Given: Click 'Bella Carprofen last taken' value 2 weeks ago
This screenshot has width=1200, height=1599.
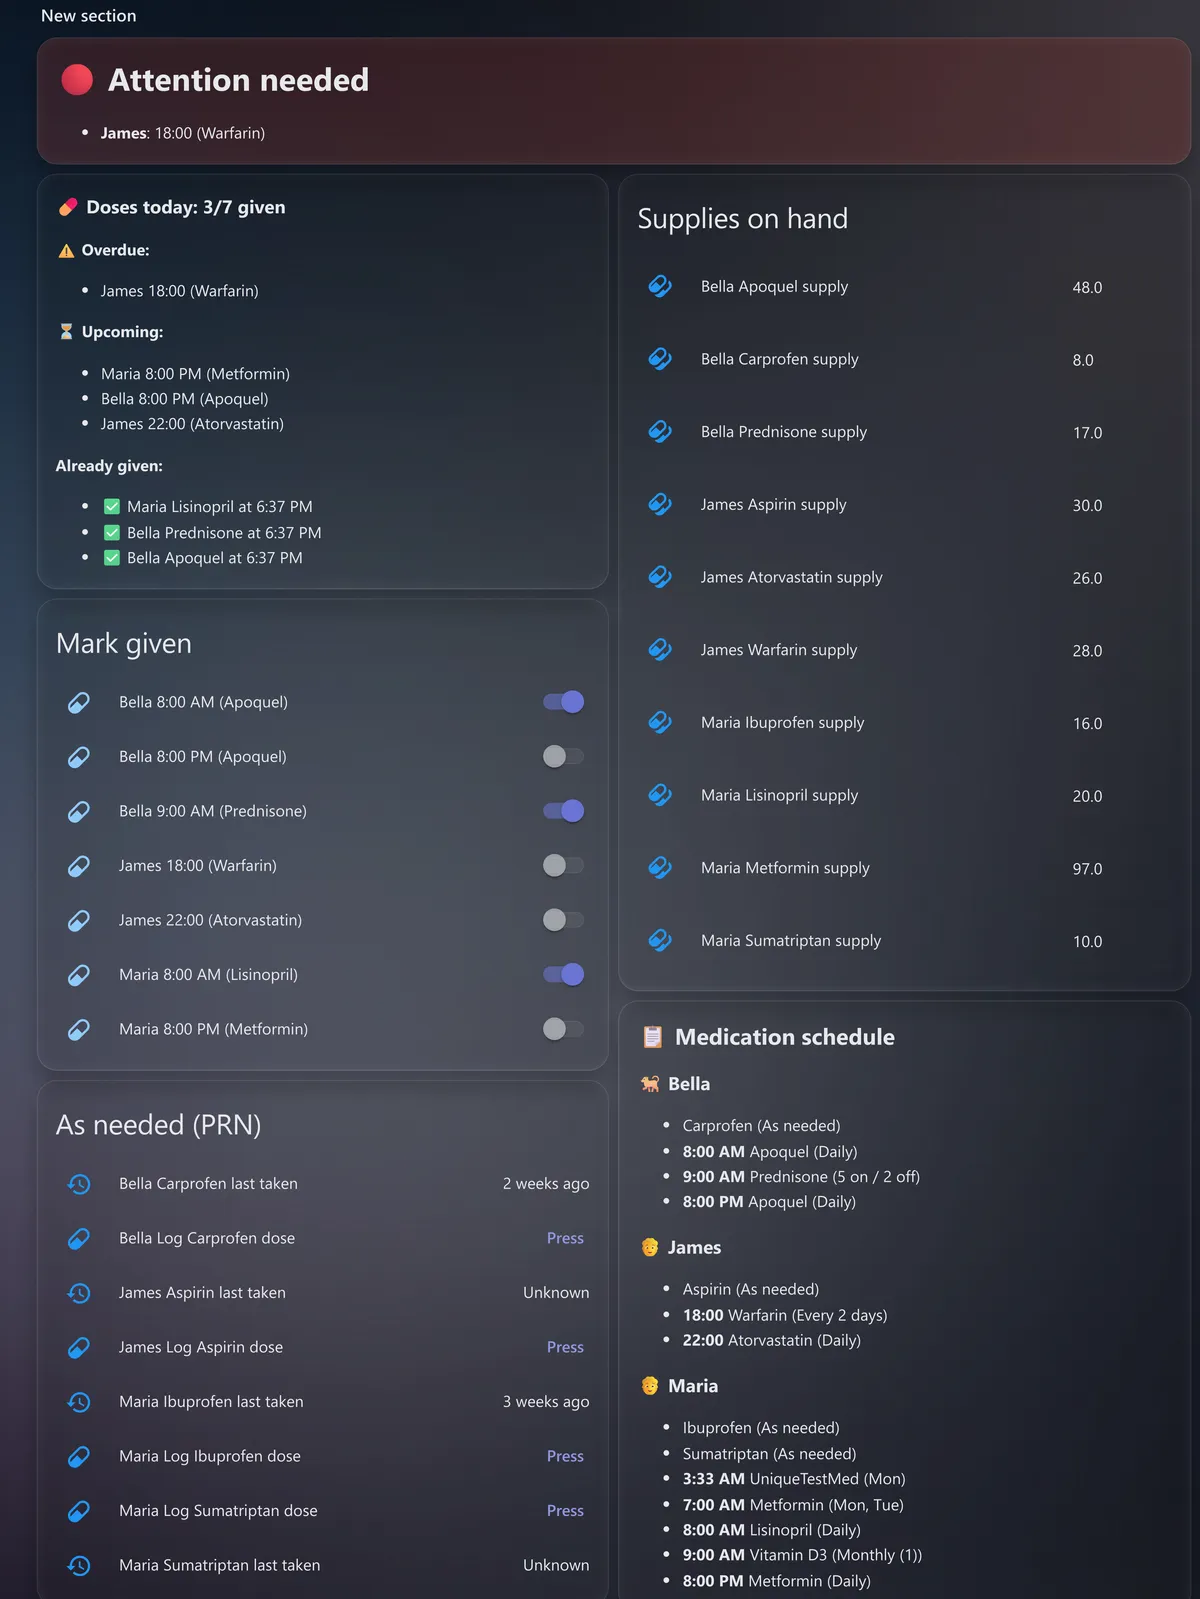Looking at the screenshot, I should point(546,1184).
